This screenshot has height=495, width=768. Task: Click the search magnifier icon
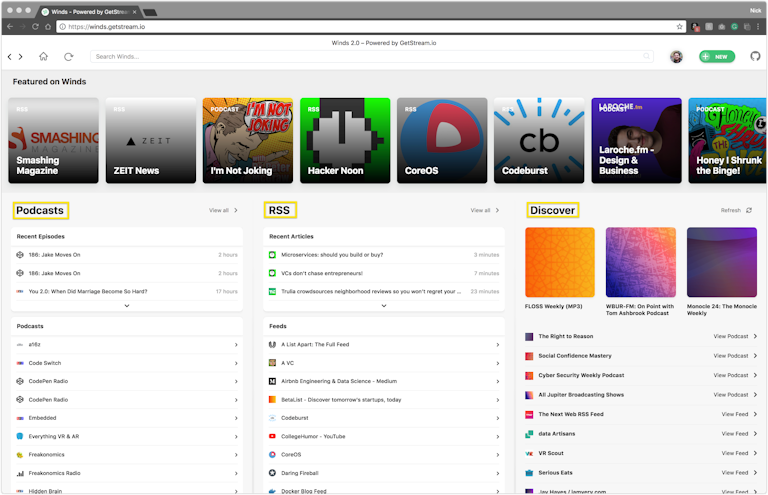[x=647, y=56]
